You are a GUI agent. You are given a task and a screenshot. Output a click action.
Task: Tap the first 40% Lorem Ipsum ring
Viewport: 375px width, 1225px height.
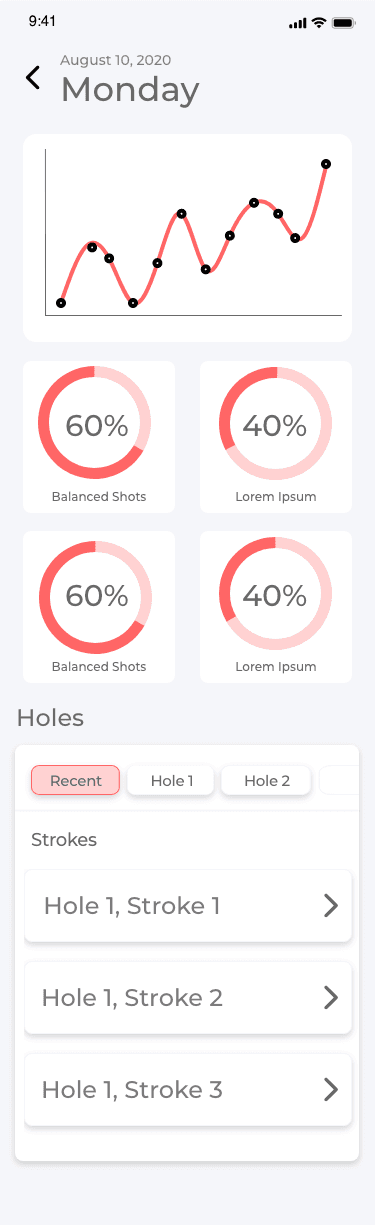click(x=276, y=423)
